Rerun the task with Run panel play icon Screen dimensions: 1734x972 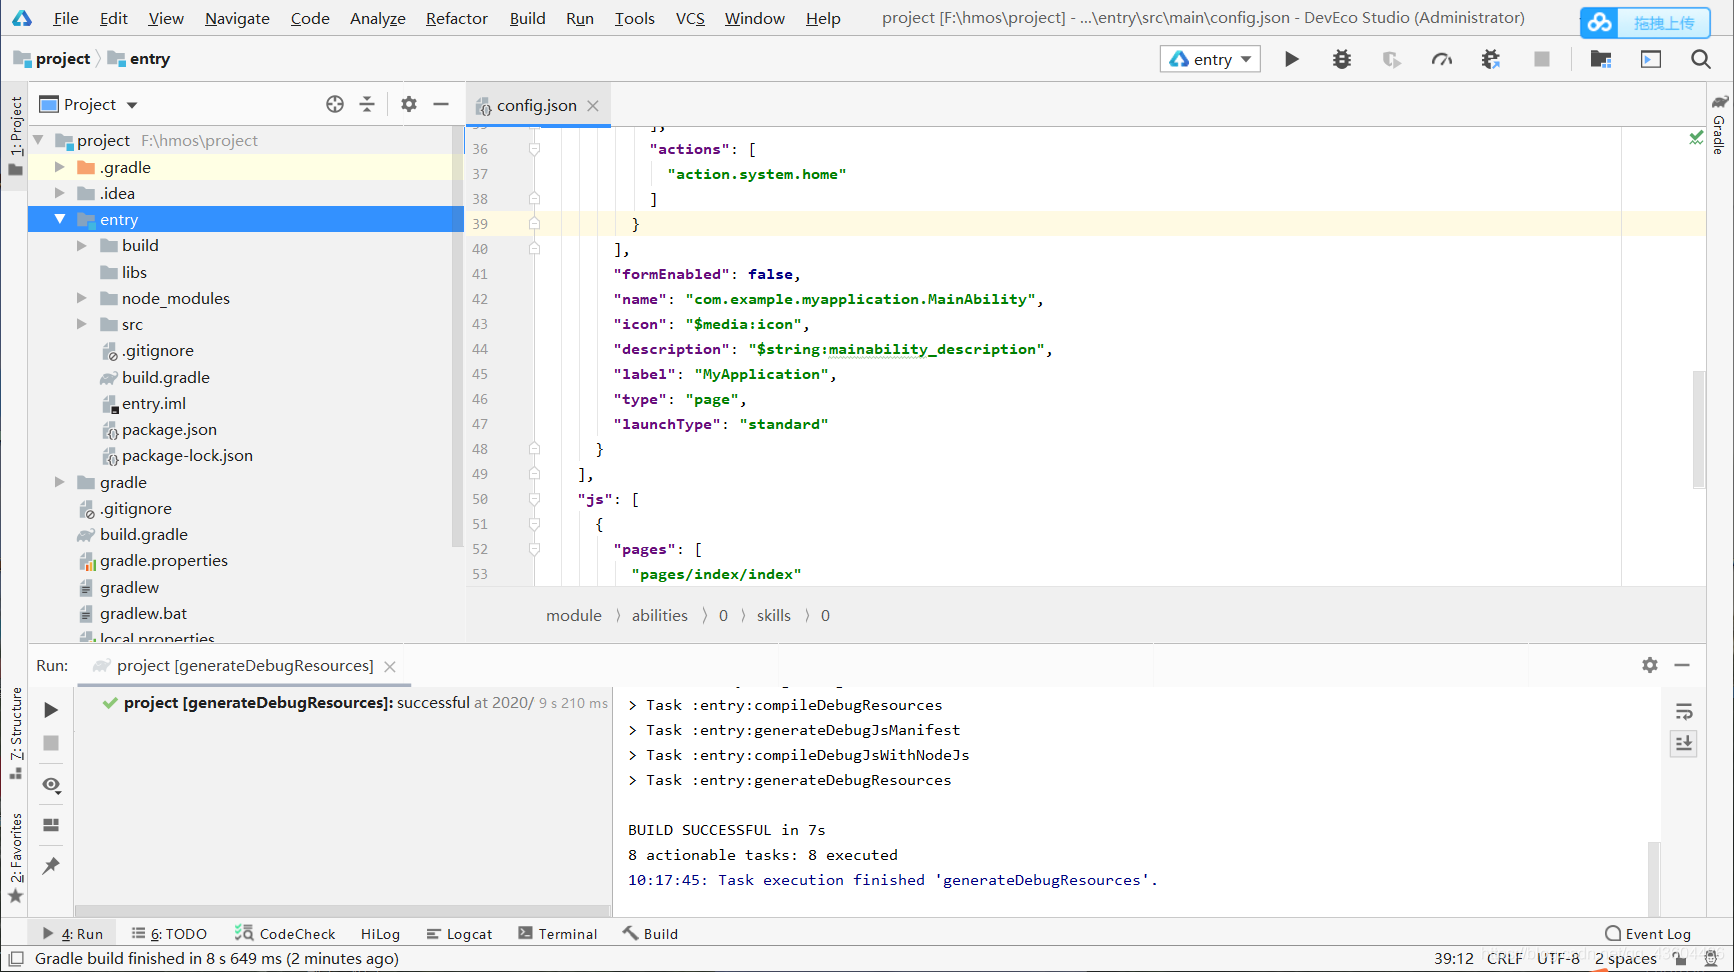[x=51, y=710]
